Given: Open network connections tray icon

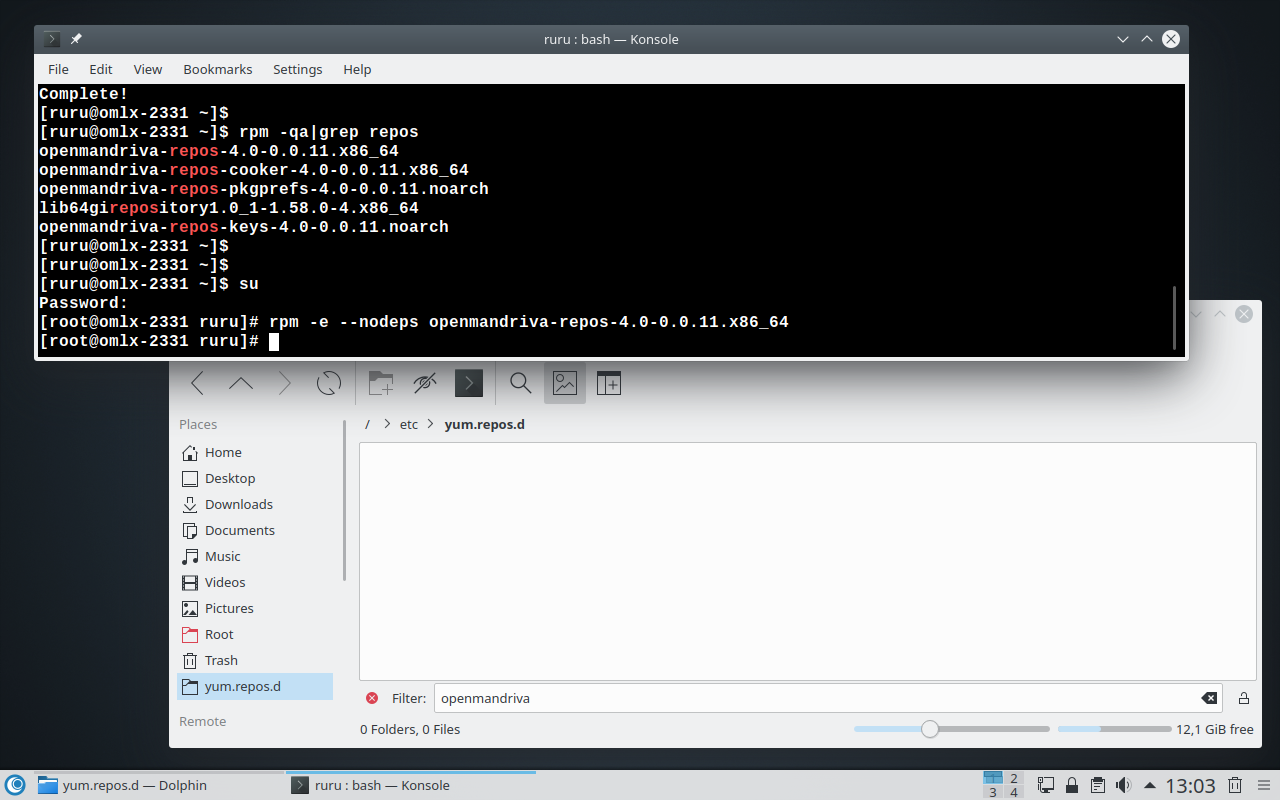Looking at the screenshot, I should click(1046, 785).
